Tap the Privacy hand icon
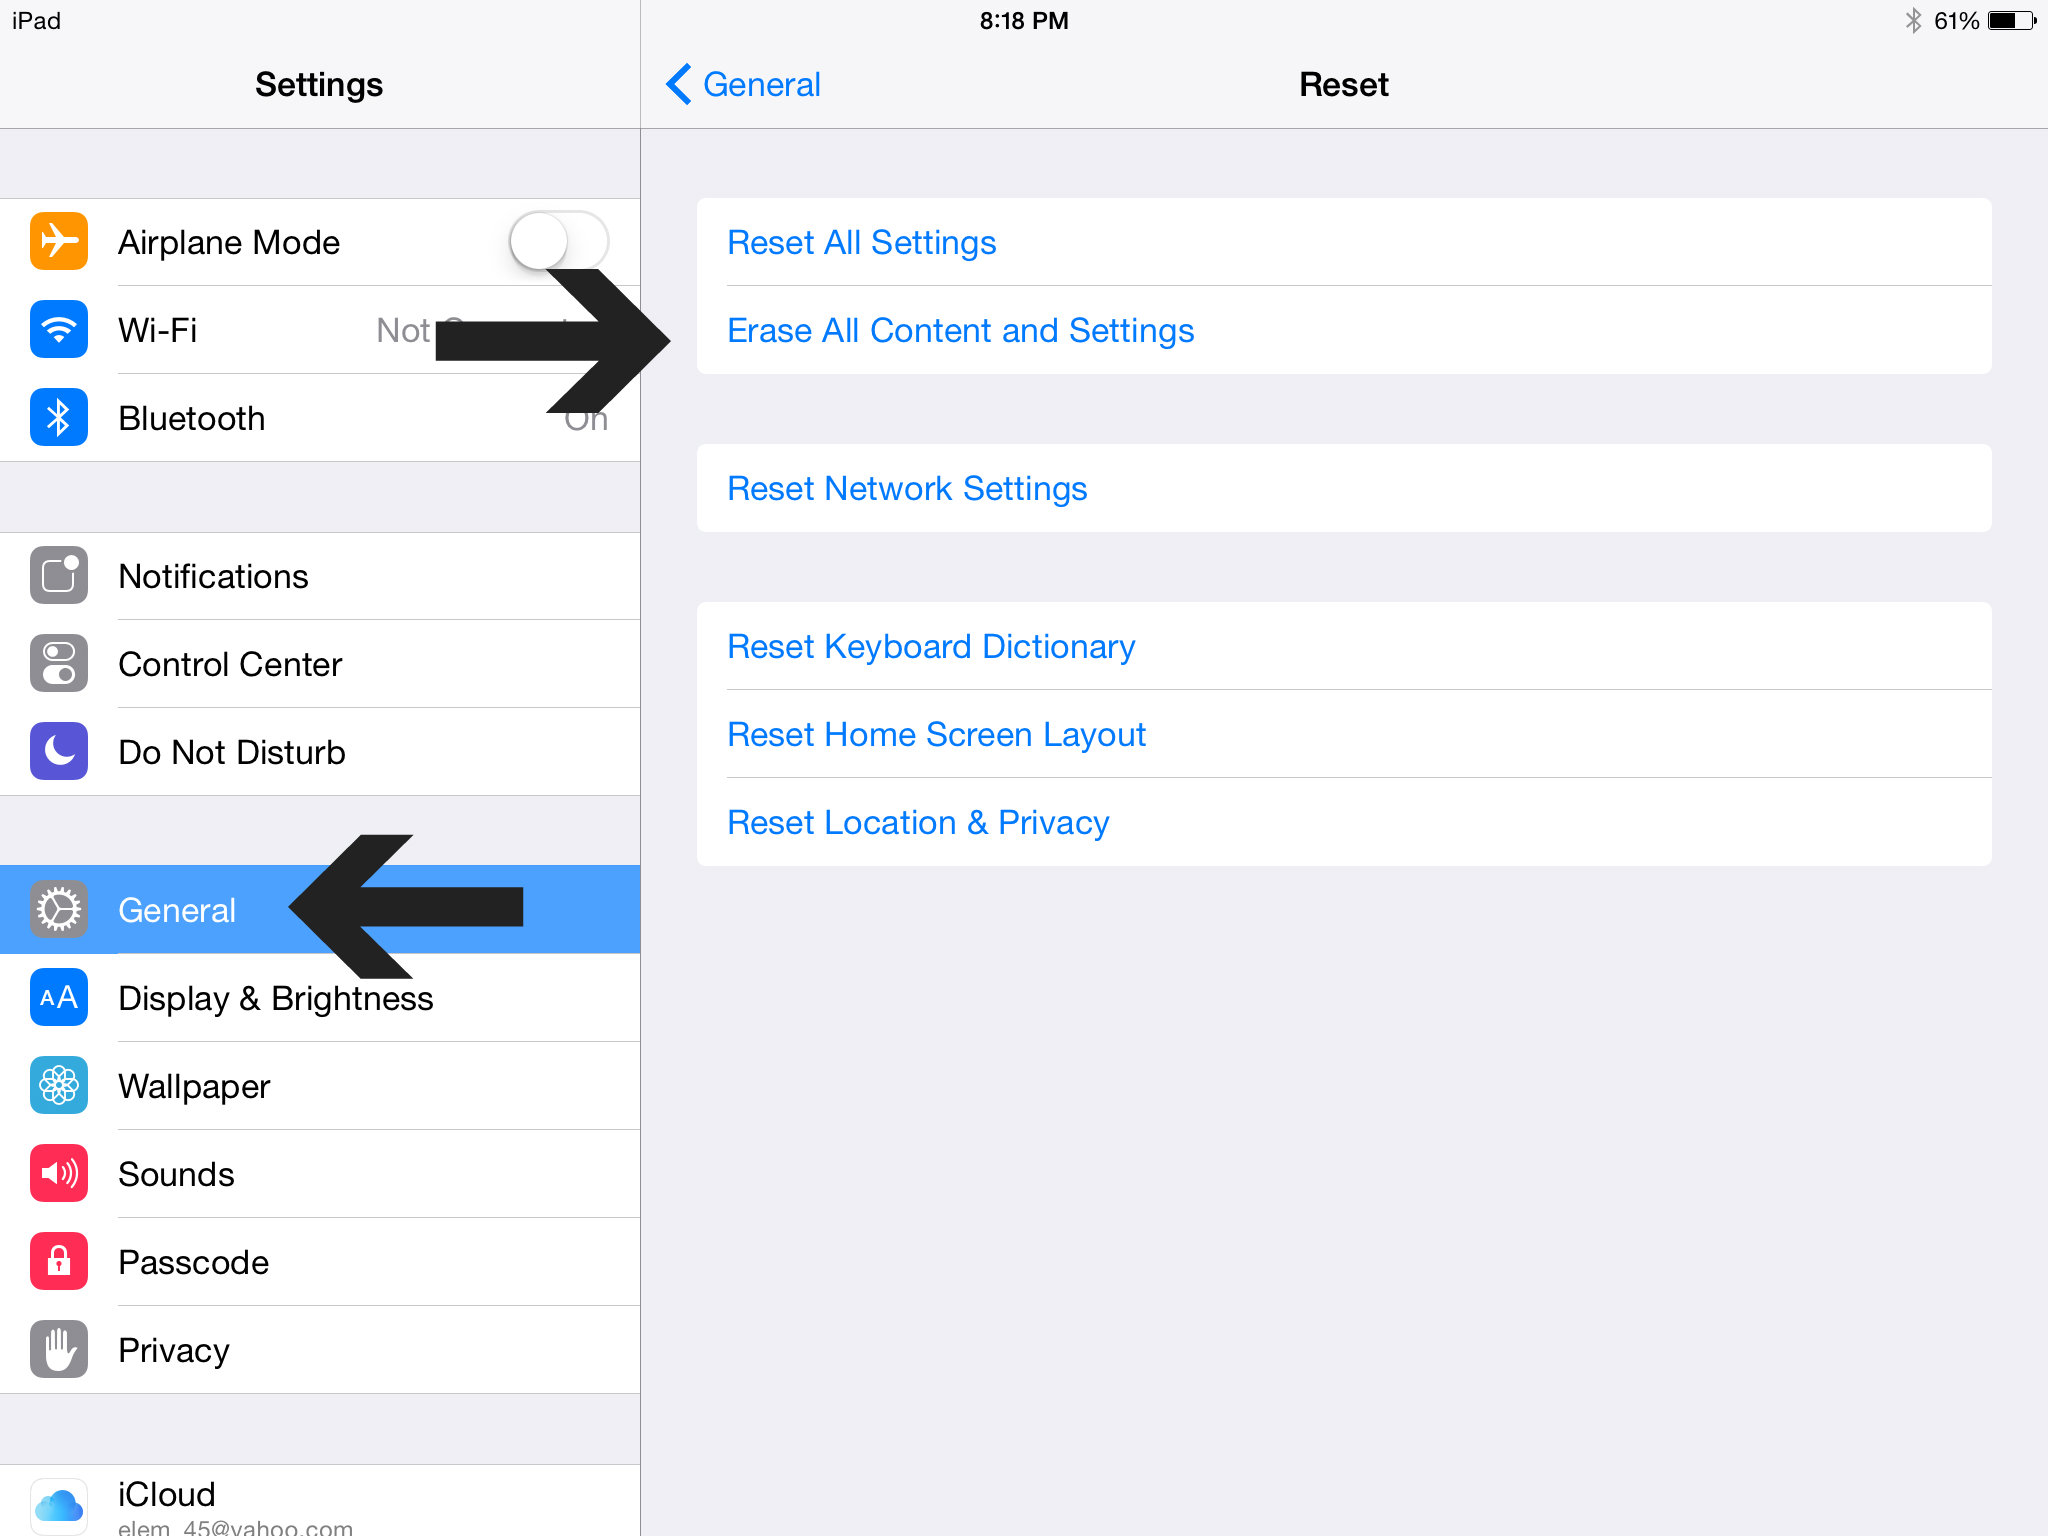This screenshot has height=1536, width=2048. point(59,1349)
